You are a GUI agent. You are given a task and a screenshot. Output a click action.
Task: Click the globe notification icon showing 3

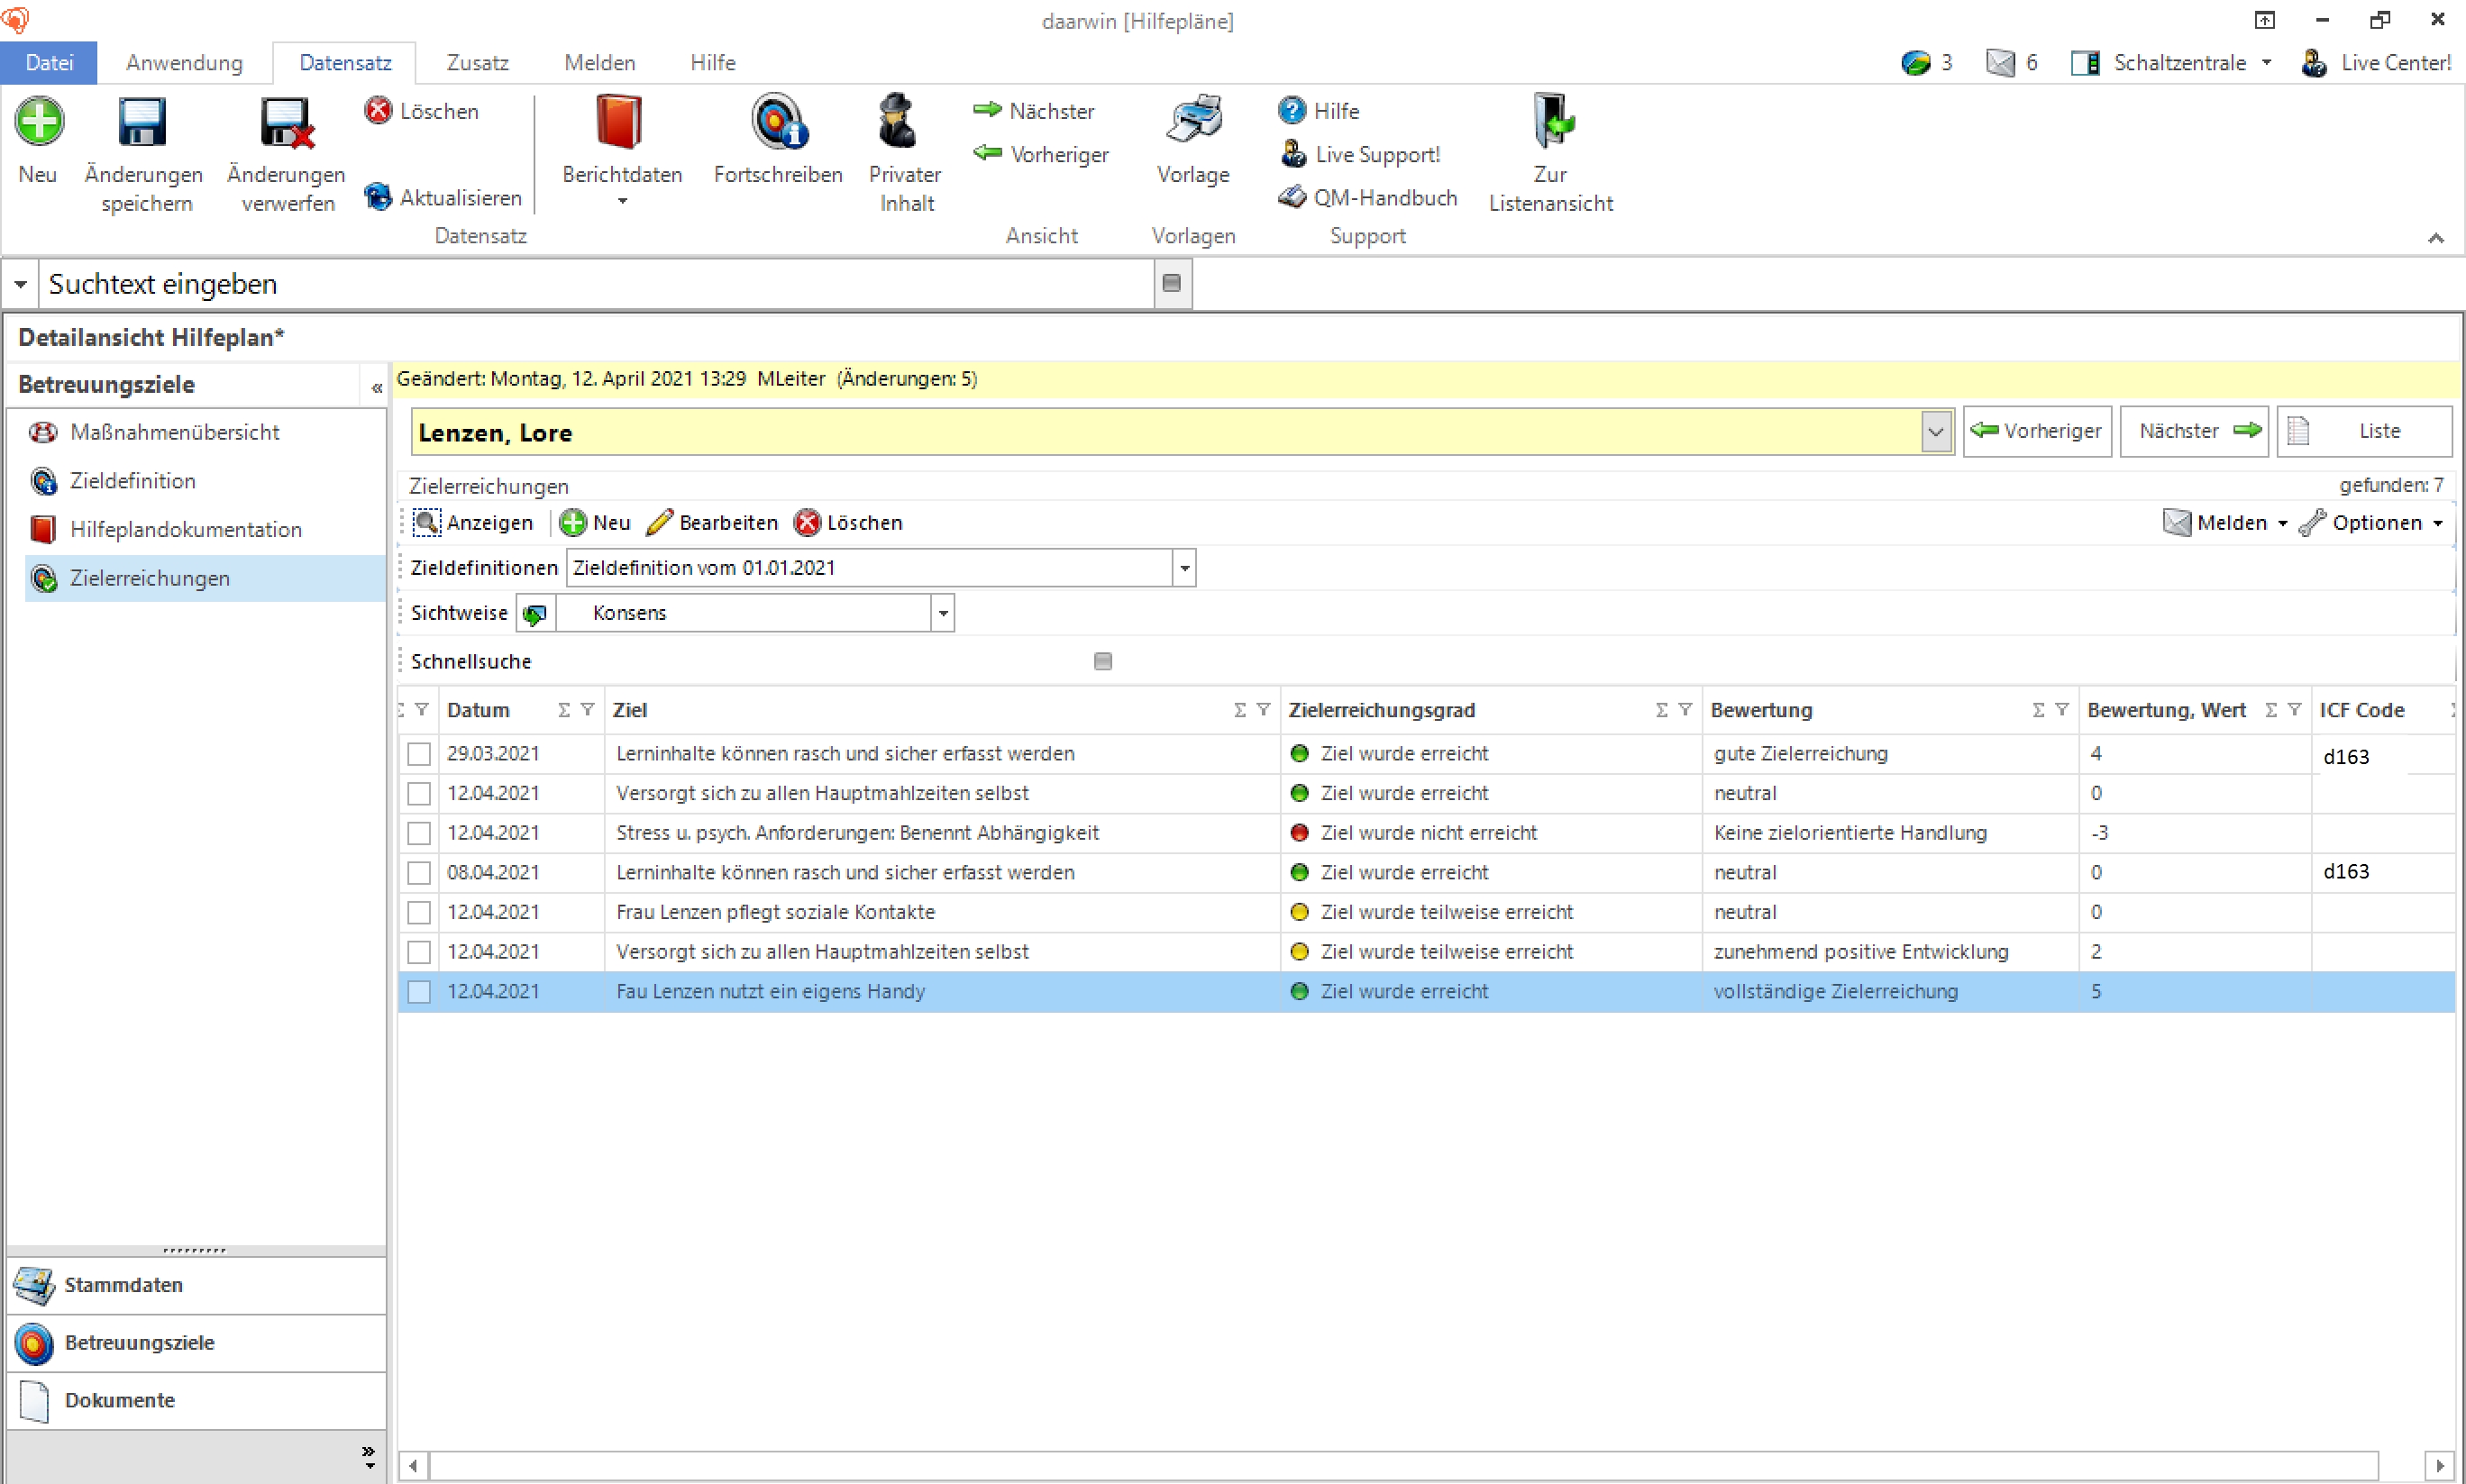click(x=1914, y=63)
